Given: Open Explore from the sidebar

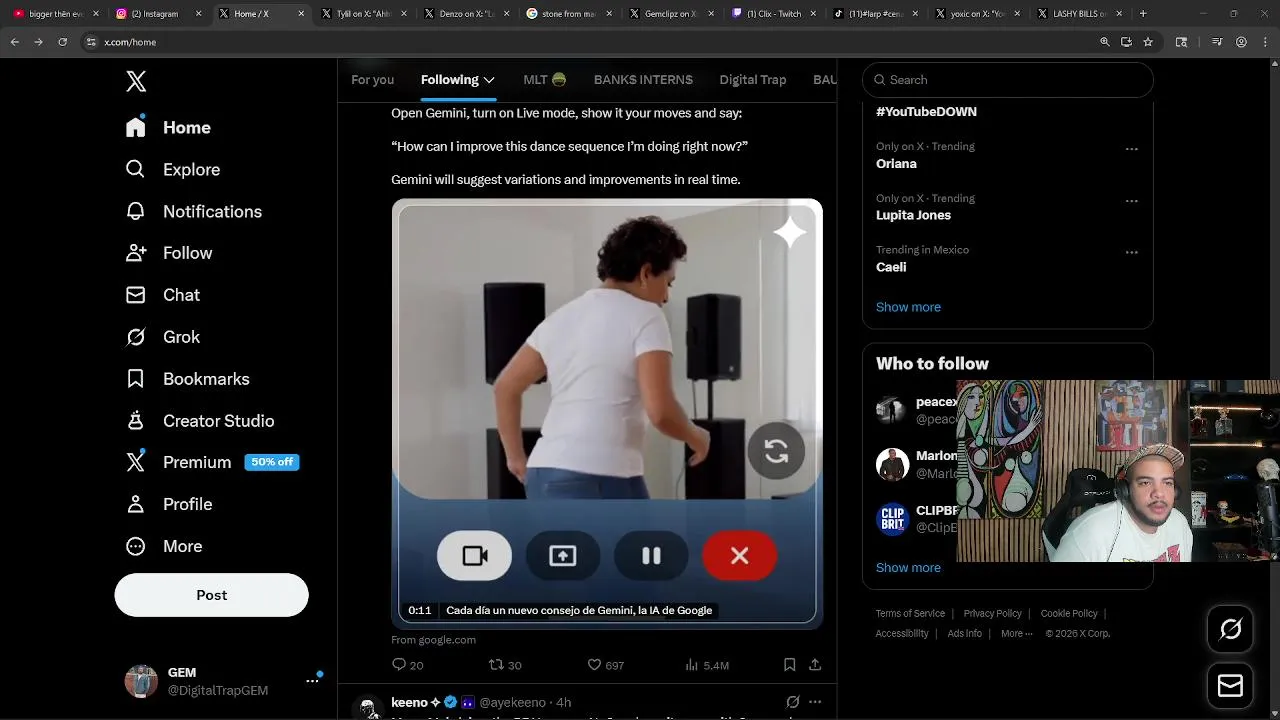Looking at the screenshot, I should click(172, 169).
